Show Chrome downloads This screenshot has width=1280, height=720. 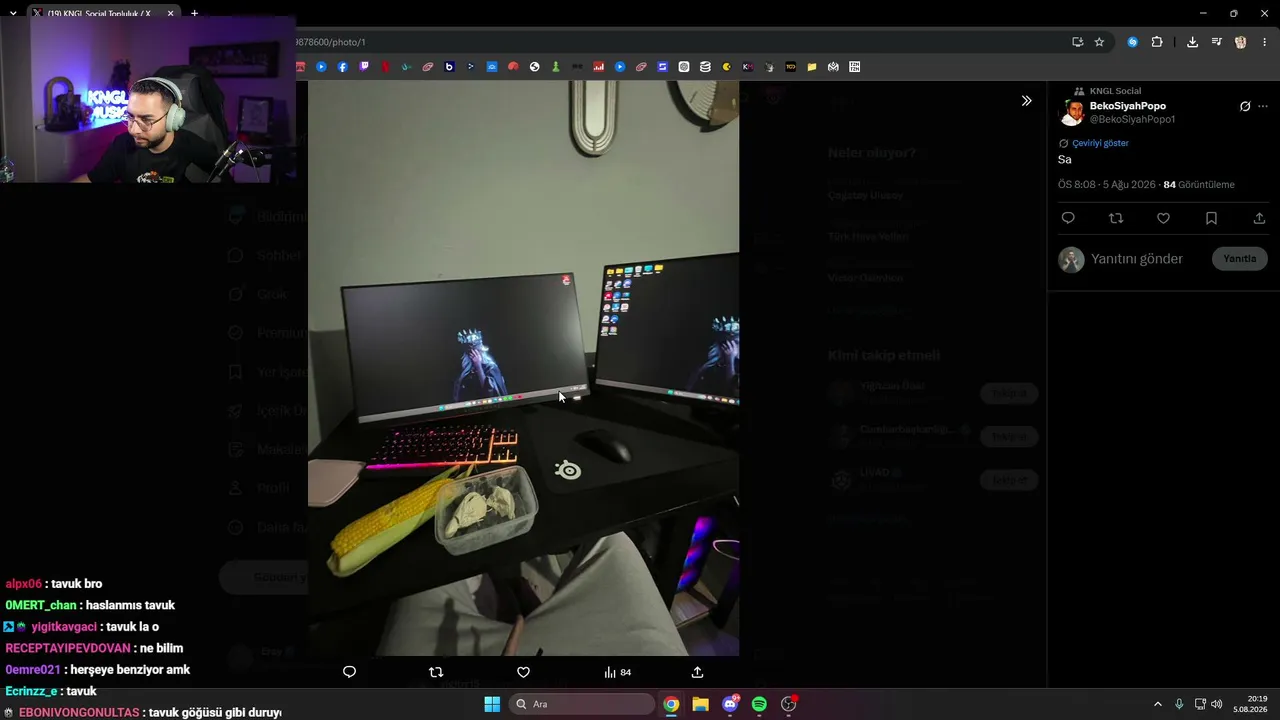pyautogui.click(x=1192, y=42)
